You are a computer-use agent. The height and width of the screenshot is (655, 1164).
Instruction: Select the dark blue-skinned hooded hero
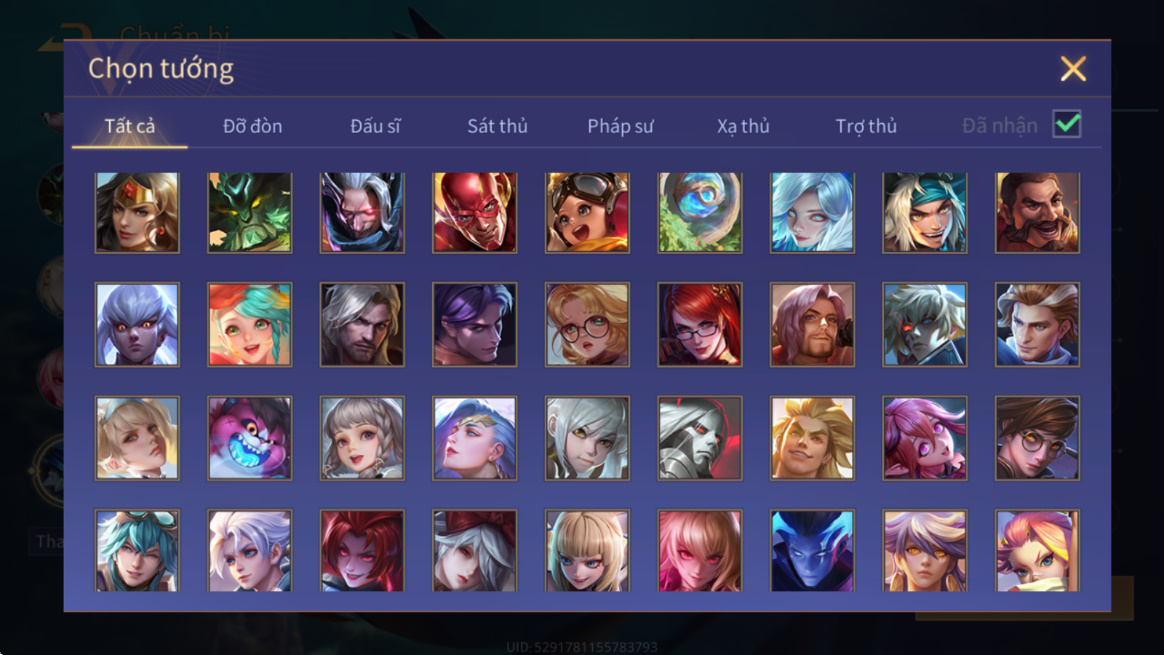pyautogui.click(x=812, y=551)
